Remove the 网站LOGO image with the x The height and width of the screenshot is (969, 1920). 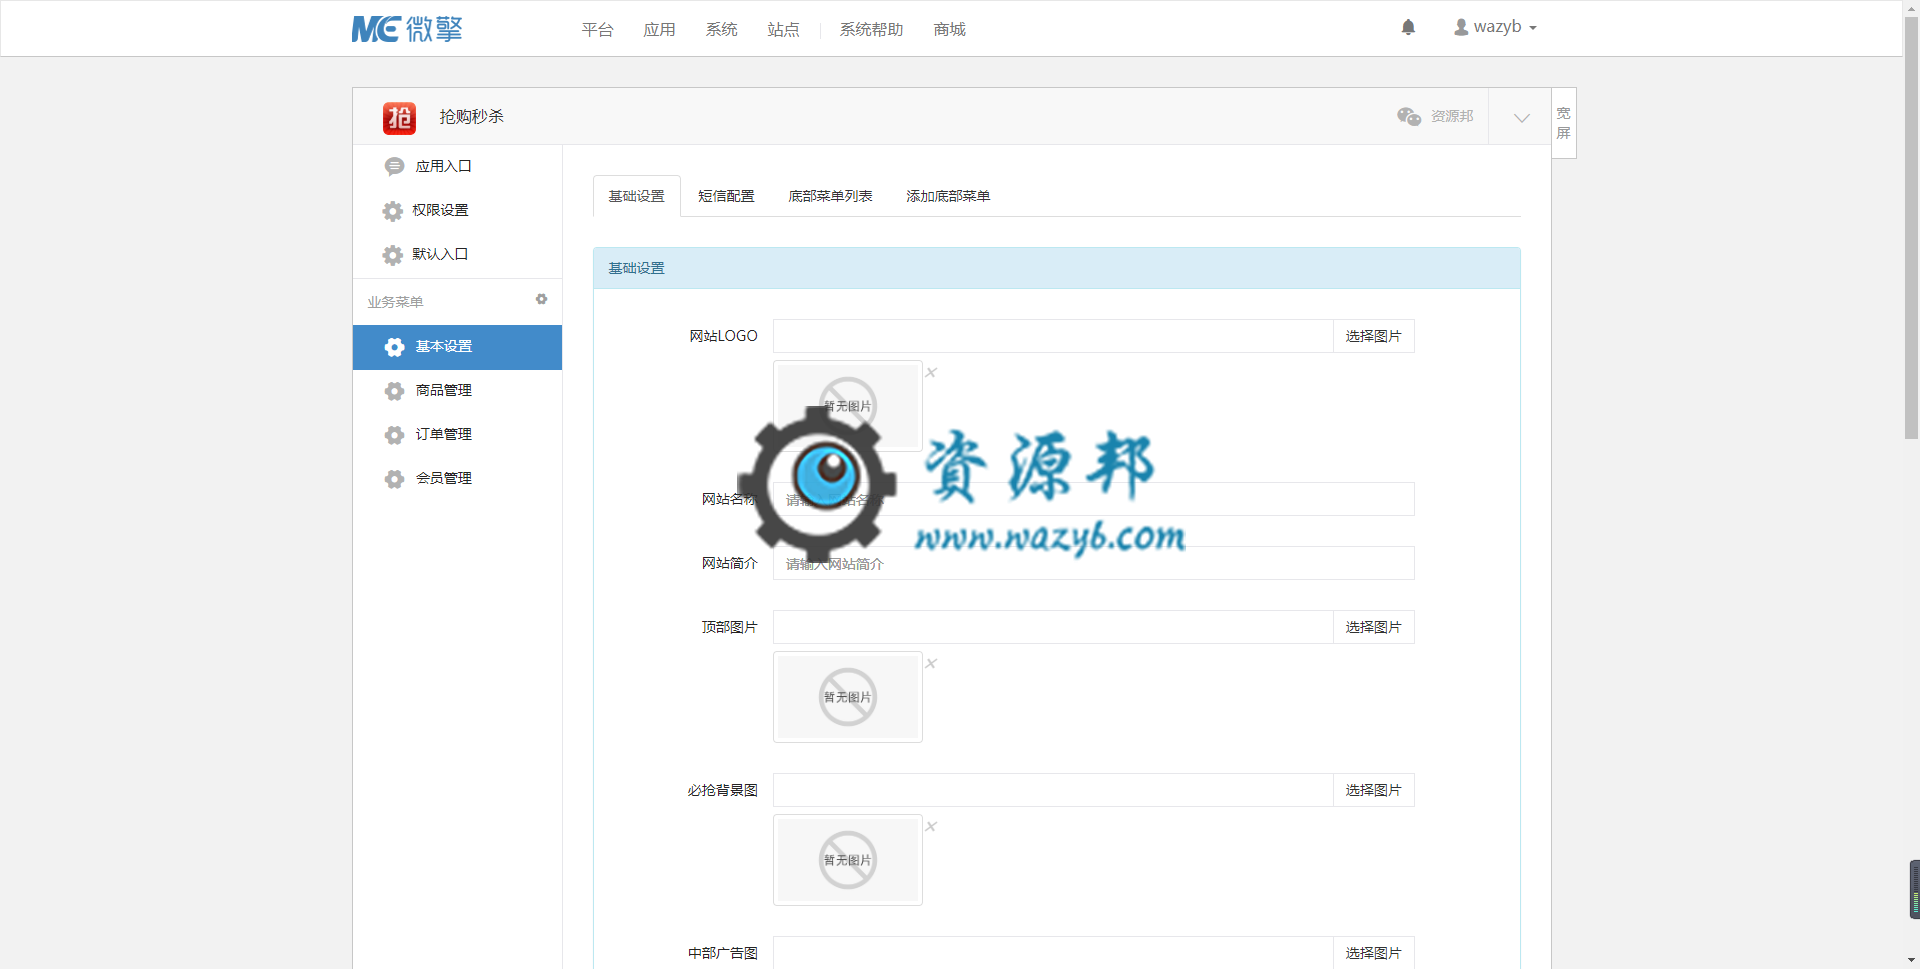pos(931,372)
